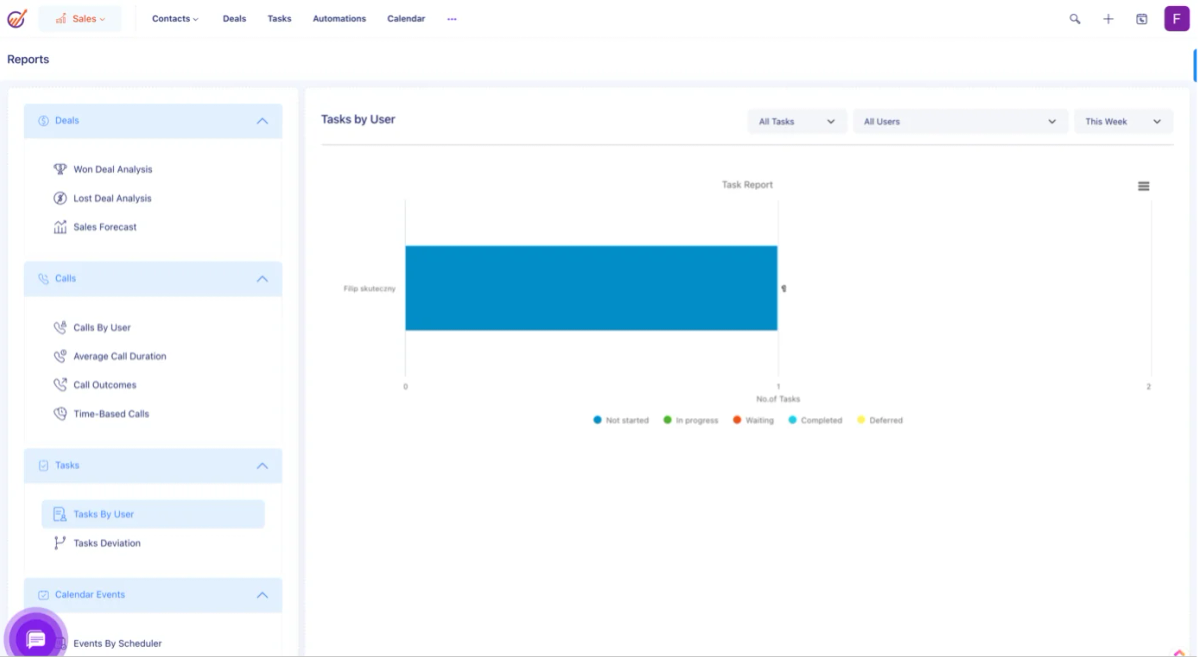1200x659 pixels.
Task: Toggle the In progress legend series
Action: 691,420
